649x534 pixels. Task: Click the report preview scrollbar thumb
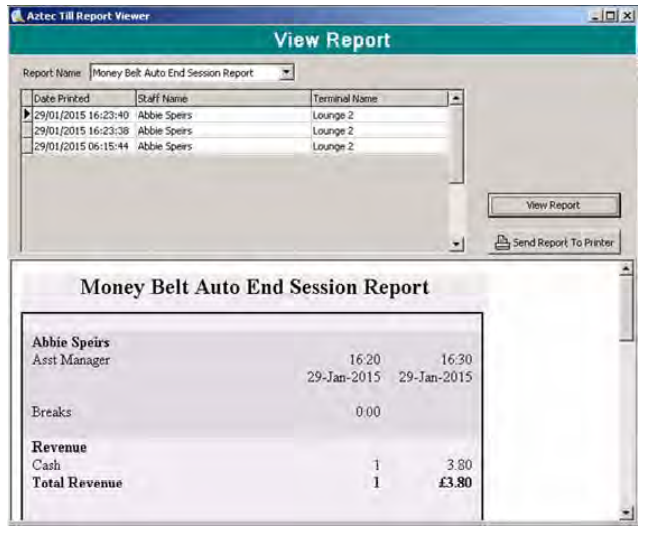(626, 309)
